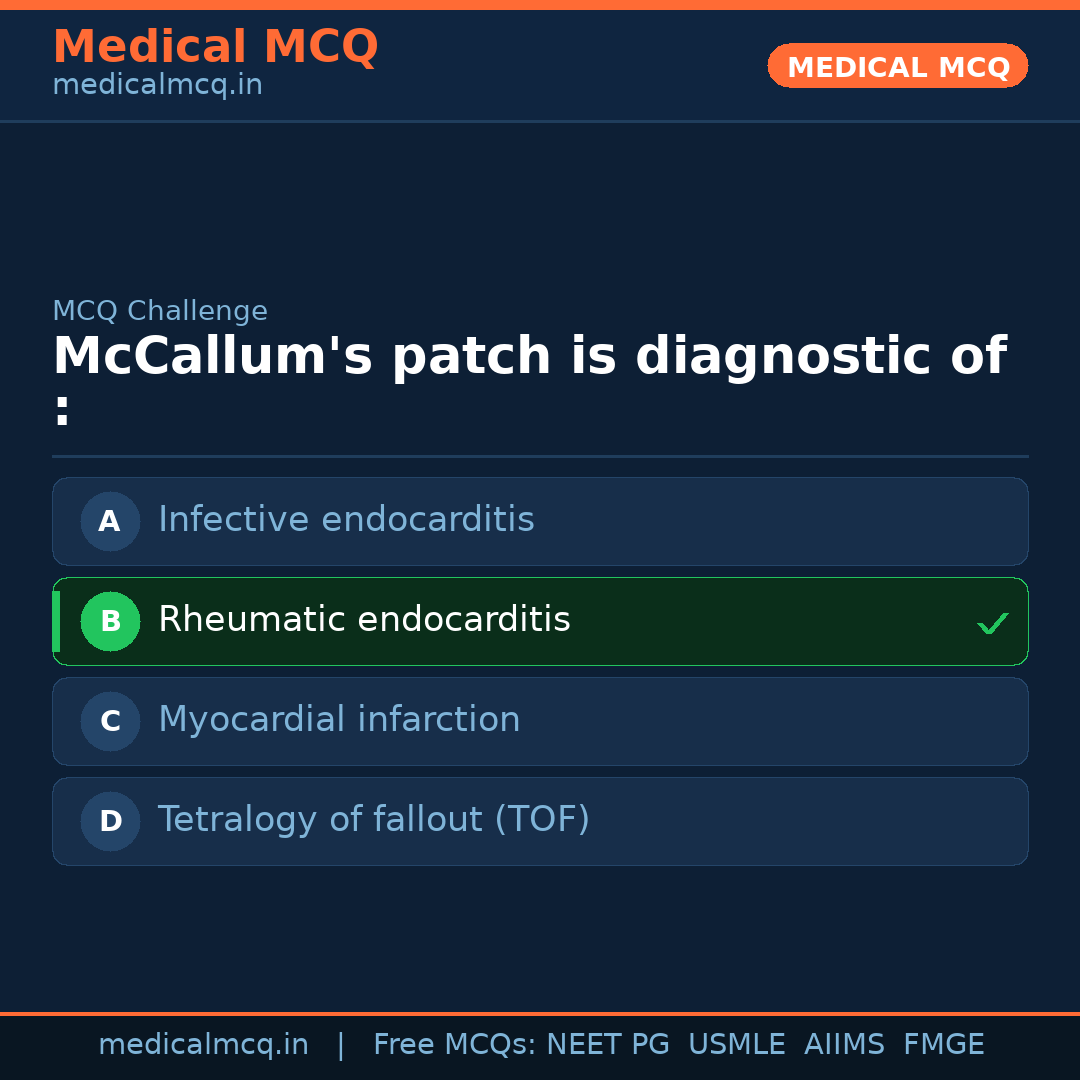
Task: Collapse the highlighted option B card
Action: 540,621
